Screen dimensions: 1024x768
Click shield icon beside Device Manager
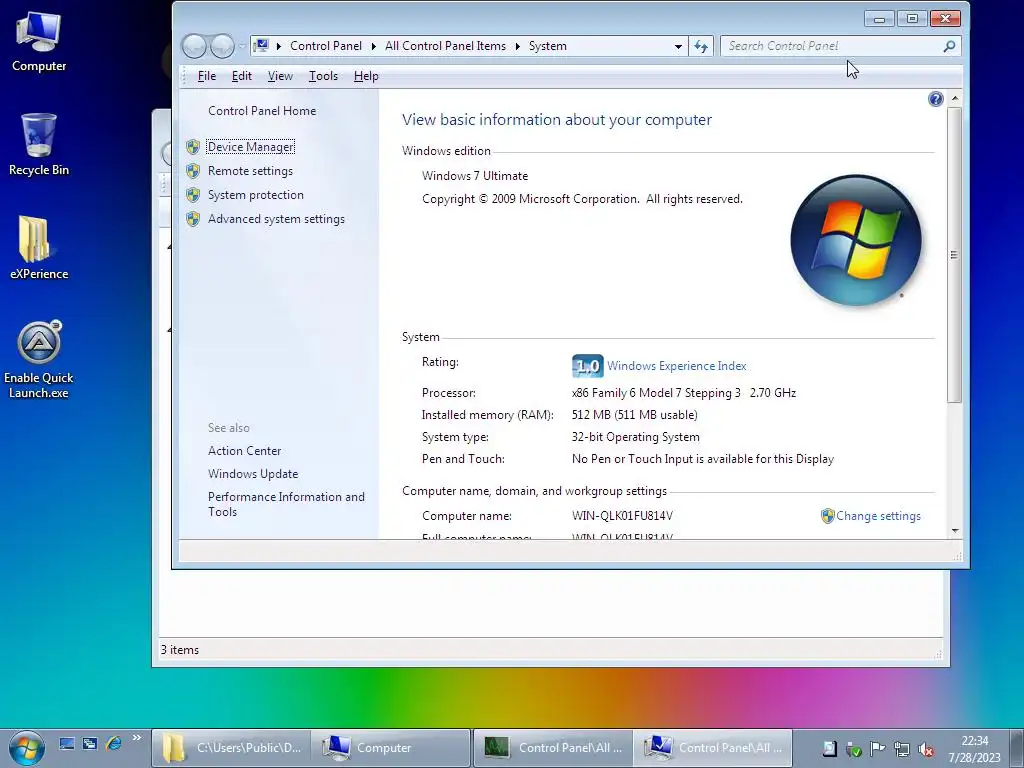[193, 147]
